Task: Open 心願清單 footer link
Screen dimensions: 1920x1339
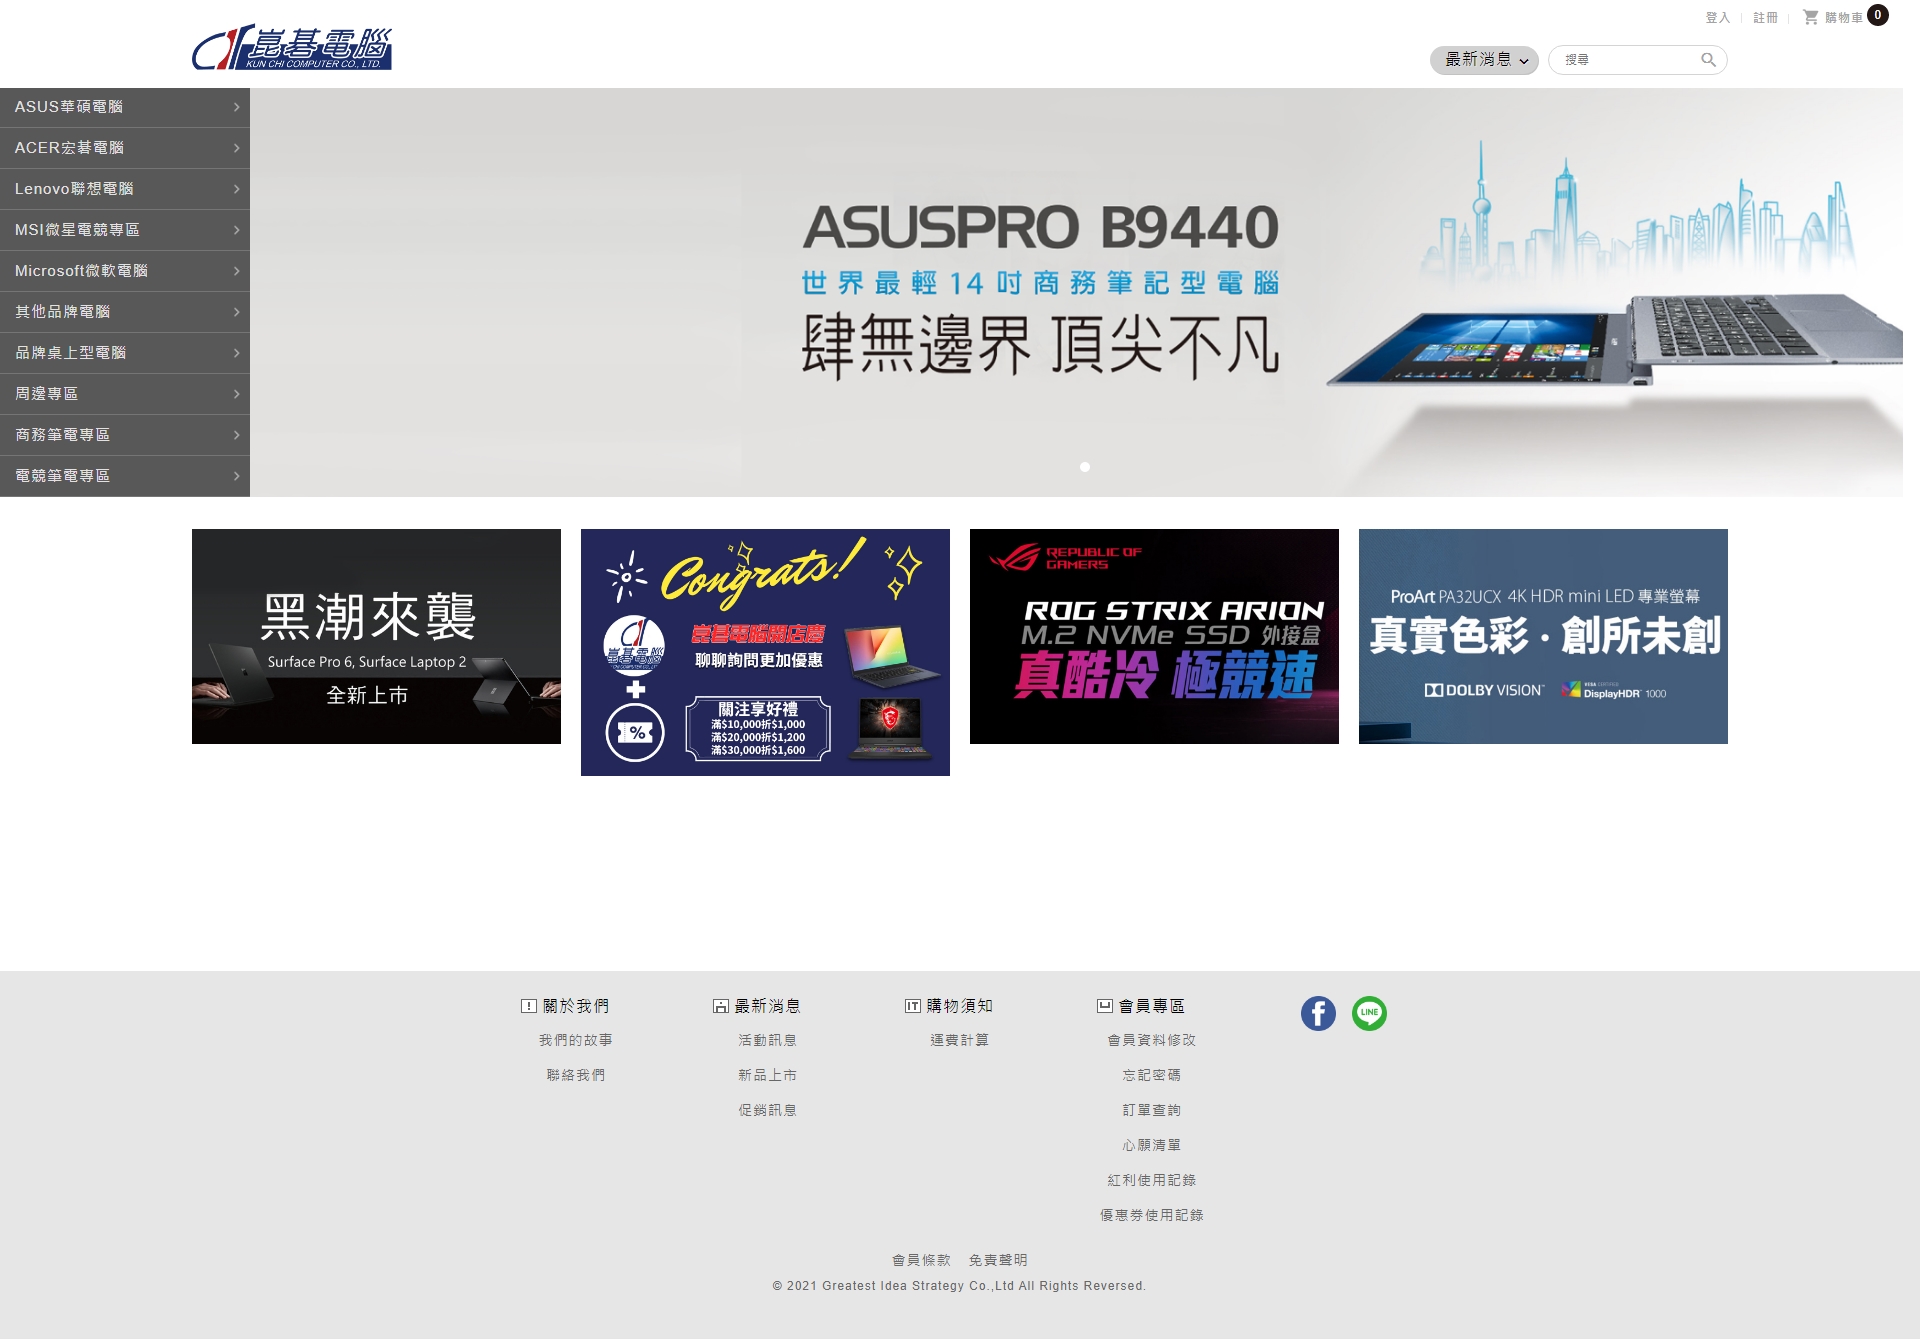Action: (1152, 1145)
